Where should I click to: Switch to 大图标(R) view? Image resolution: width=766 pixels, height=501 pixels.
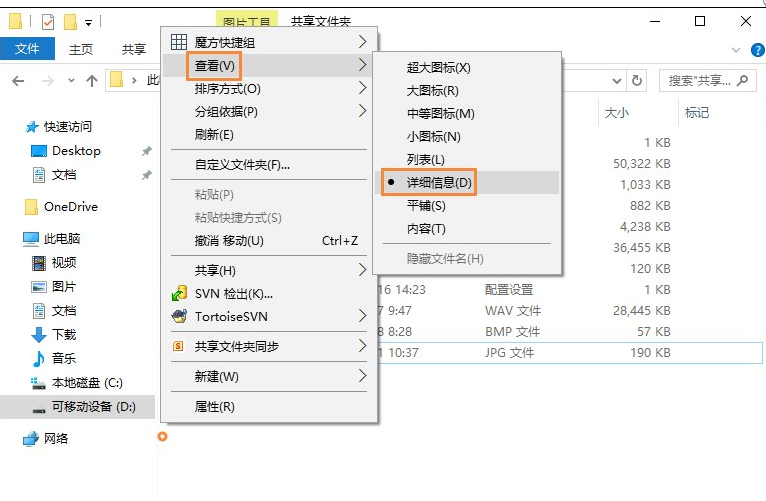[x=432, y=90]
